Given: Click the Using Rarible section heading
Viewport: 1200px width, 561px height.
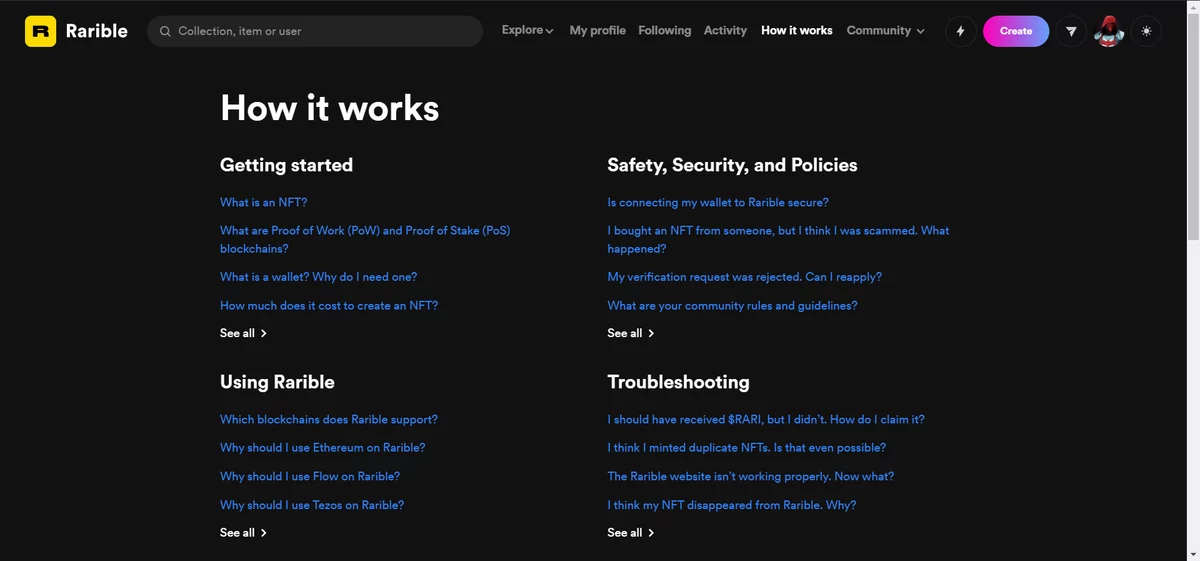Looking at the screenshot, I should click(x=277, y=382).
